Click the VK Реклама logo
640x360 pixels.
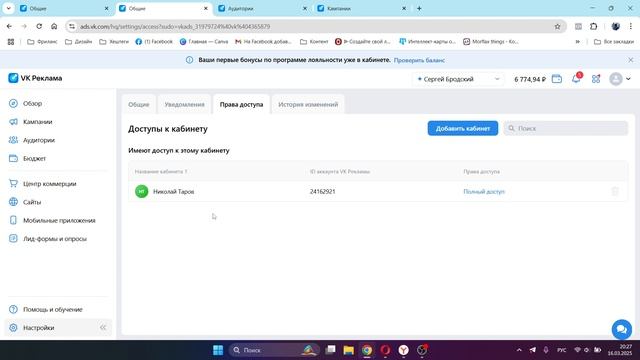[x=35, y=78]
